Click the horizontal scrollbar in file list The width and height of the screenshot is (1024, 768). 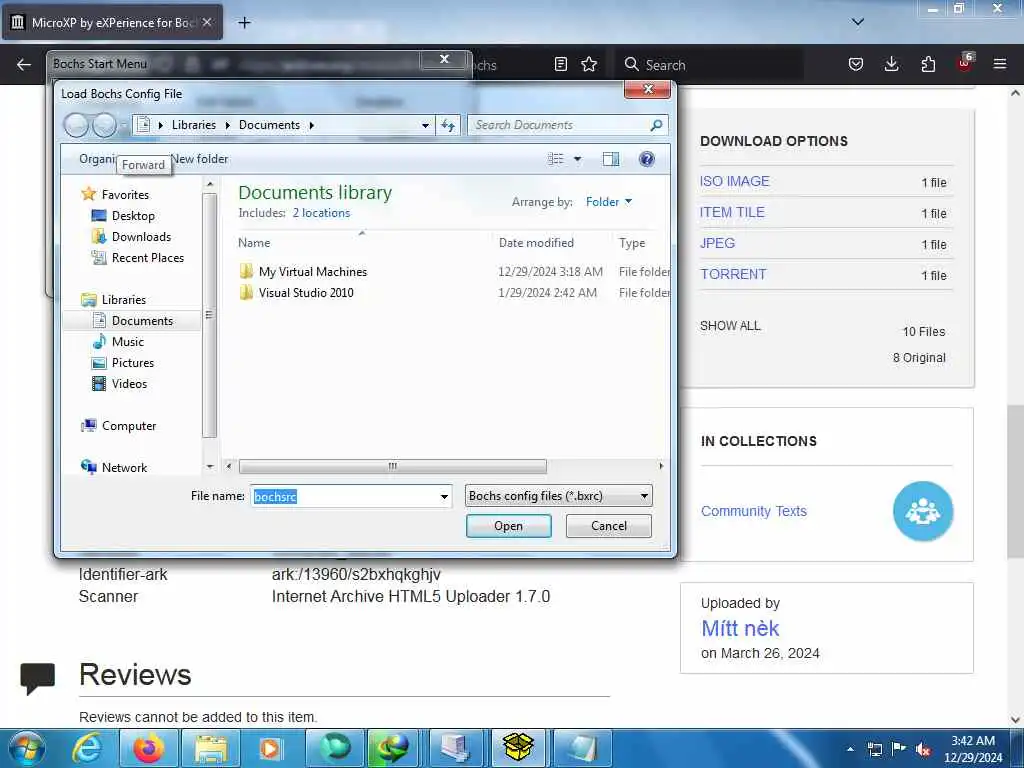coord(392,466)
